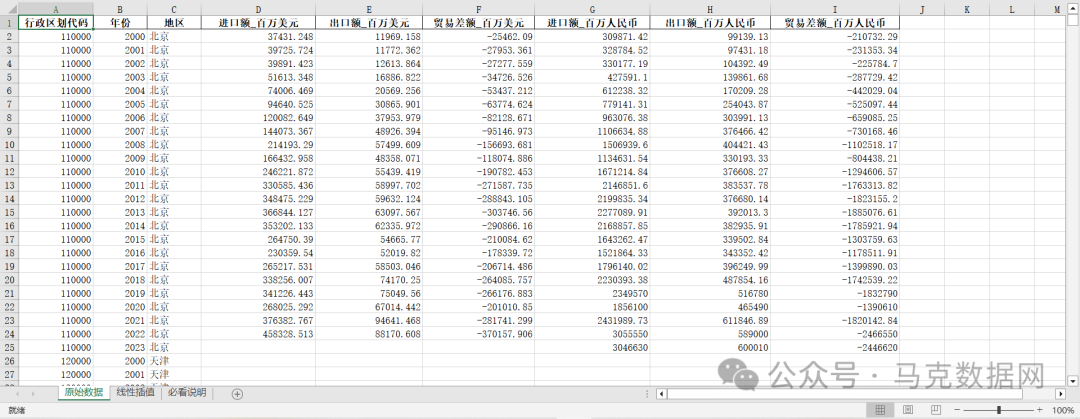Select cell containing -370157.906
The image size is (1080, 419).
coord(479,334)
